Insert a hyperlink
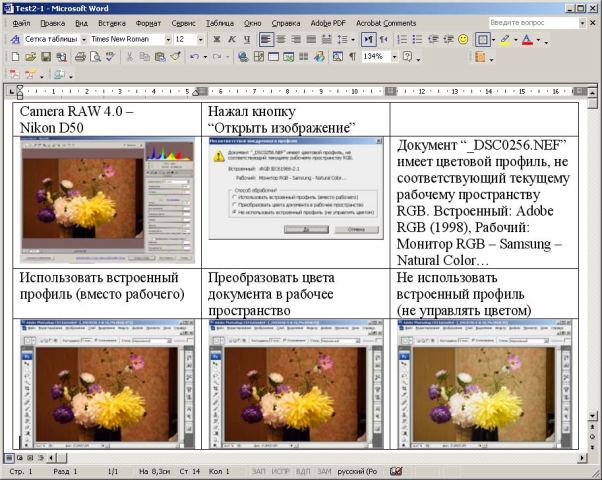 [x=243, y=57]
